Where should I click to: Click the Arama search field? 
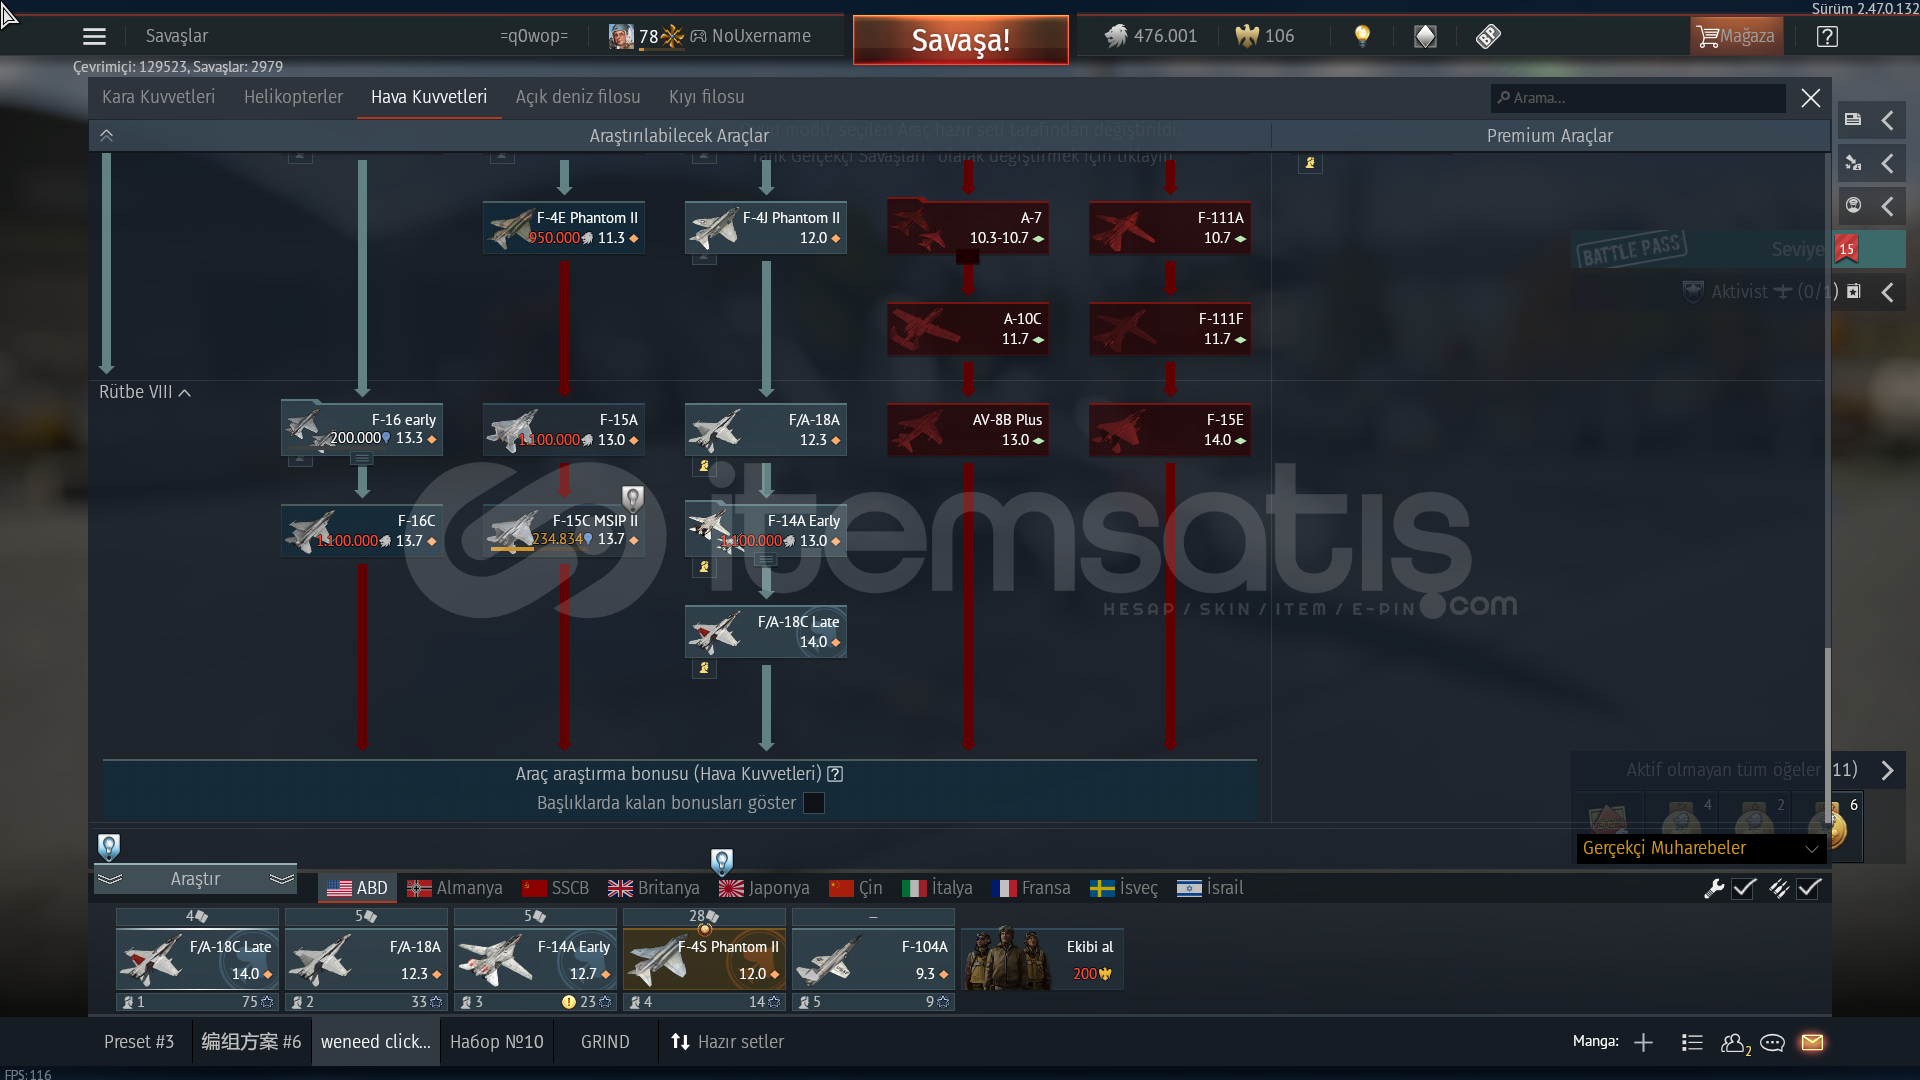[1640, 98]
